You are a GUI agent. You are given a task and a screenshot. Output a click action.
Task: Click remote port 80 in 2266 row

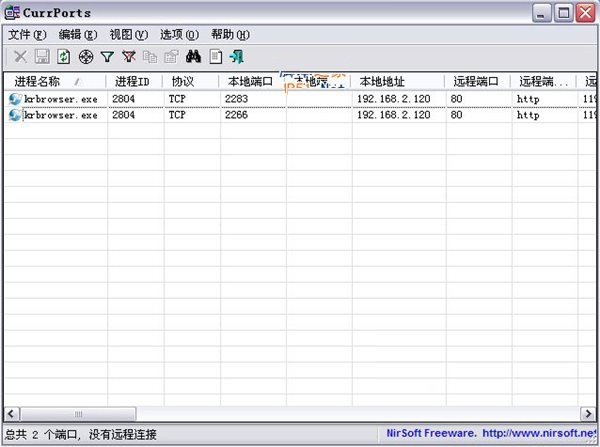[456, 115]
